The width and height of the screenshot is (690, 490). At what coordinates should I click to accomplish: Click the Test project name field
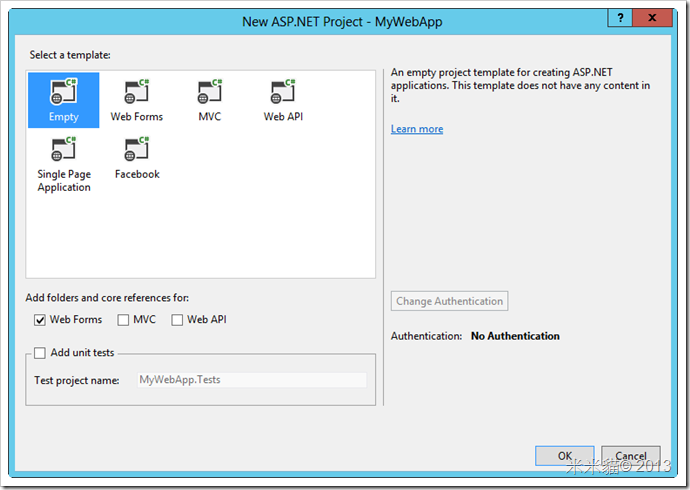(252, 380)
